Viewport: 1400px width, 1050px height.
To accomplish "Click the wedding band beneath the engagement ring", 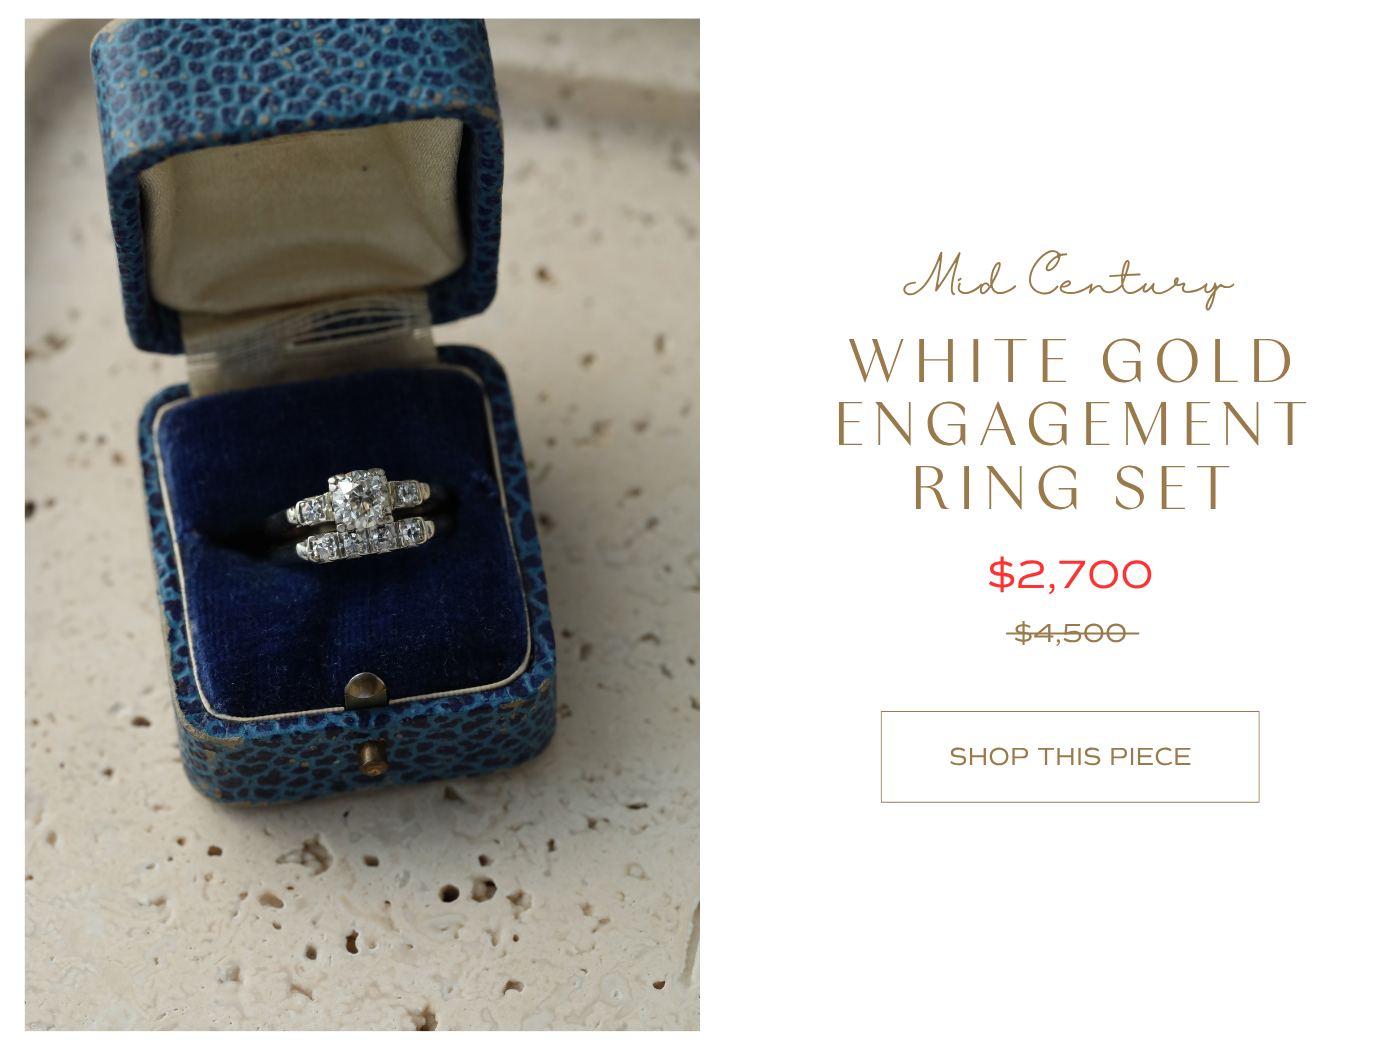I will point(366,541).
